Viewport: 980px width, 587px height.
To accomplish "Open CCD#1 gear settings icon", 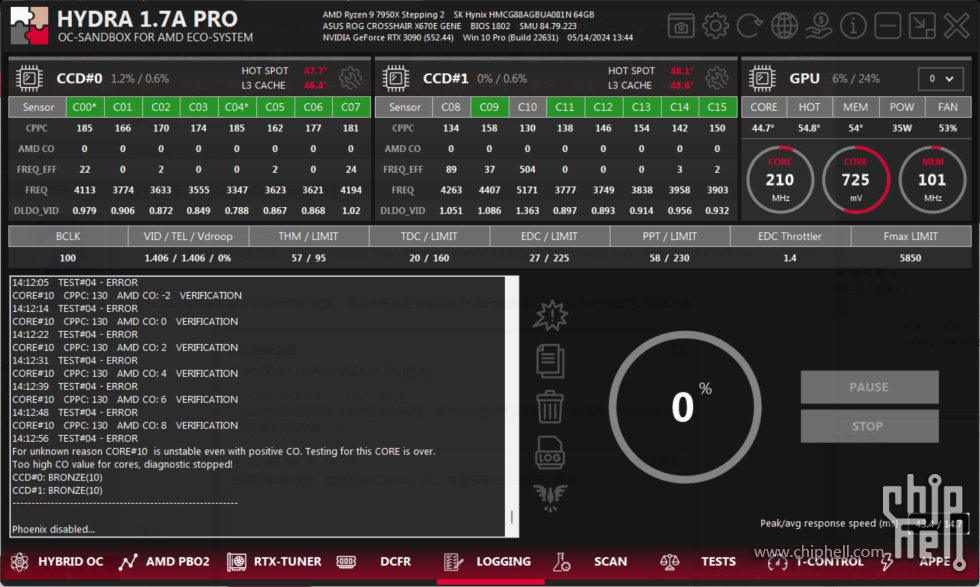I will click(717, 78).
